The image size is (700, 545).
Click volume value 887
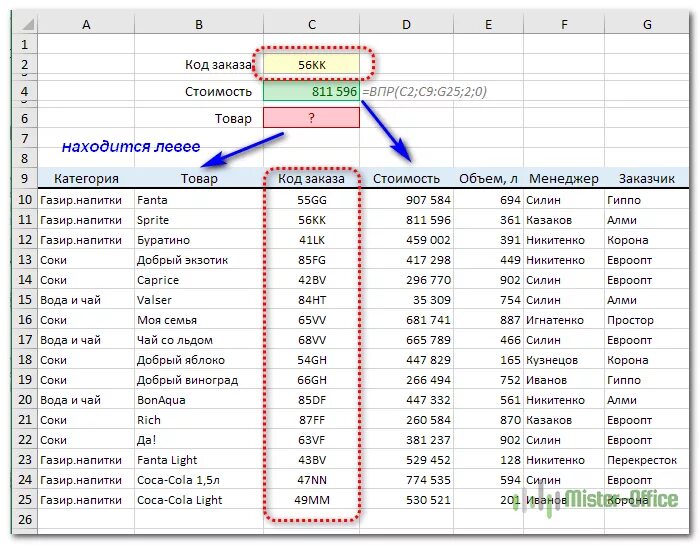click(x=488, y=320)
